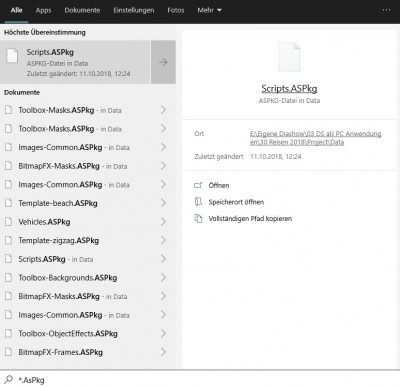Click the Öffnen action
400x387 pixels.
point(219,185)
